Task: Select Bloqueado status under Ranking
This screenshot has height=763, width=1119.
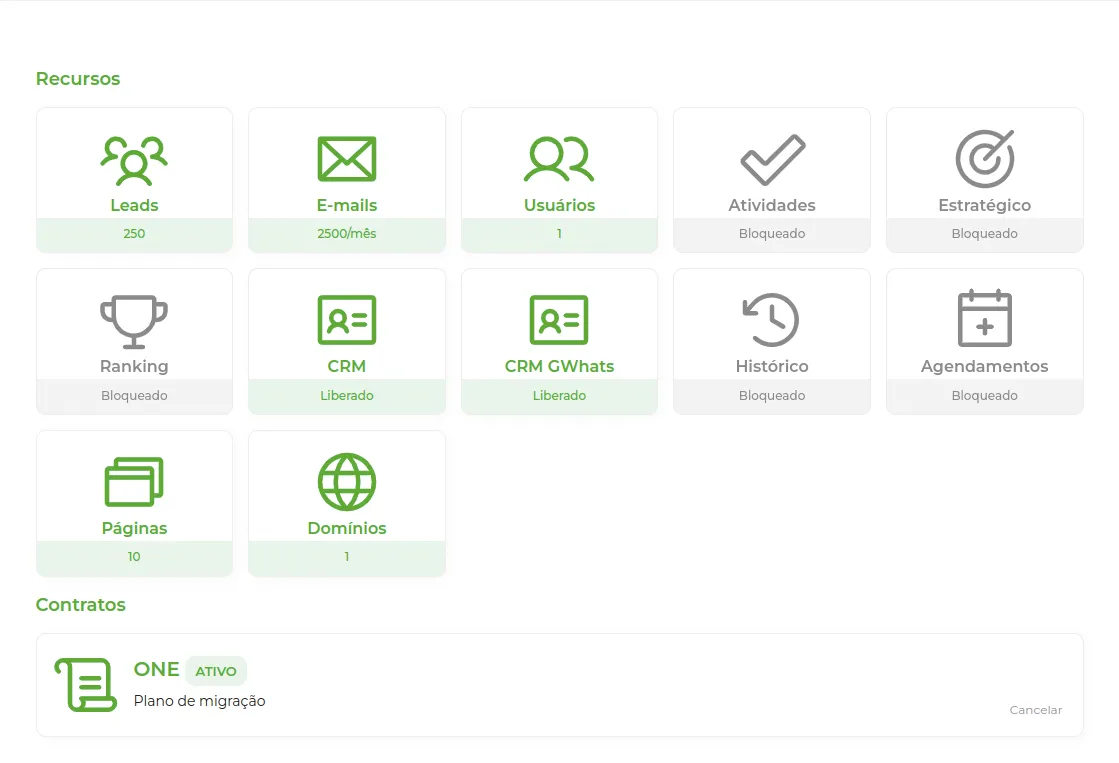Action: pos(134,395)
